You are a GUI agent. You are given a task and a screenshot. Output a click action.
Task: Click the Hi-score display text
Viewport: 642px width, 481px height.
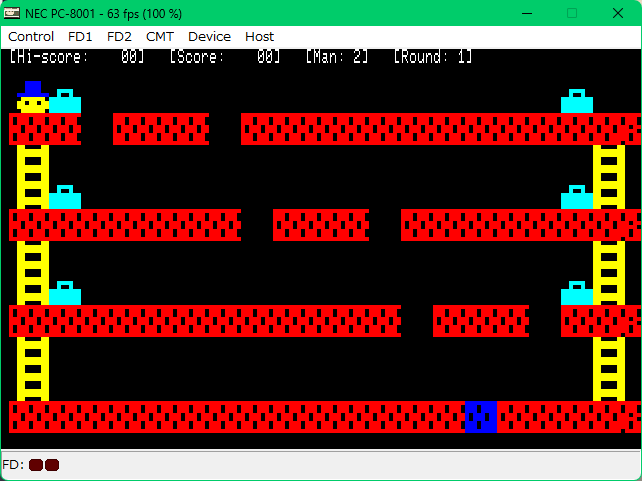77,57
